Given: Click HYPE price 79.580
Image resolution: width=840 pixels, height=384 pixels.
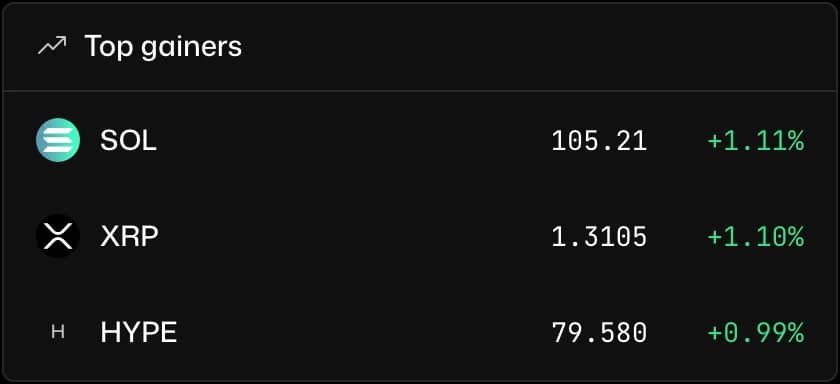Looking at the screenshot, I should 599,333.
